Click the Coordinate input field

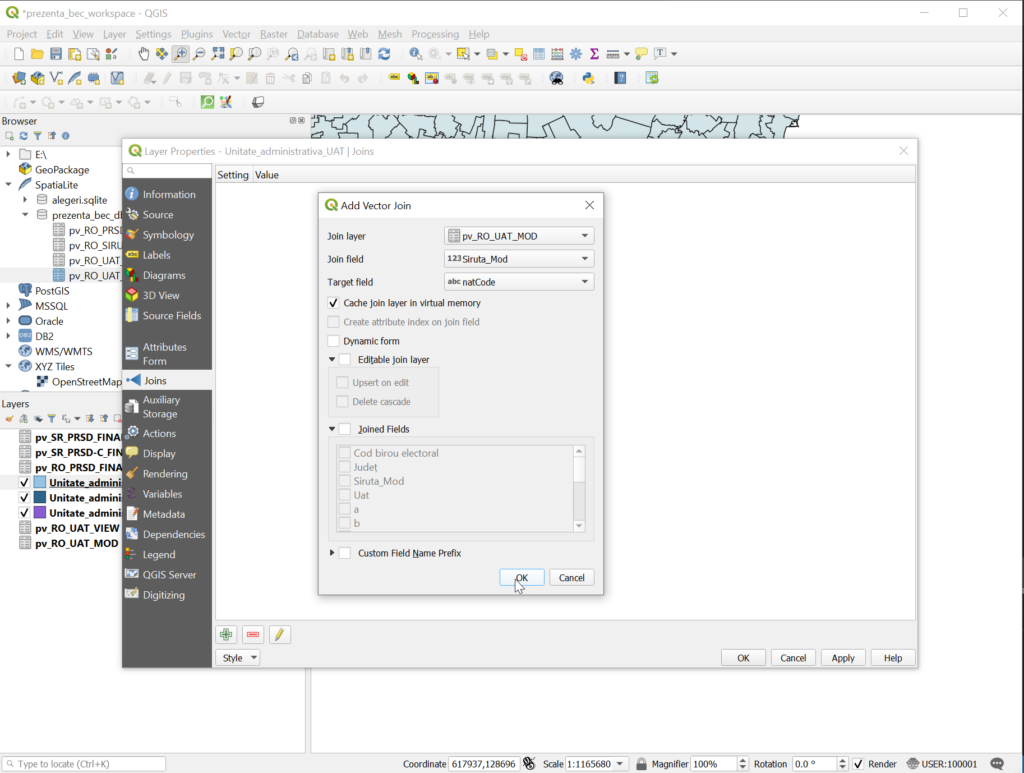click(484, 764)
